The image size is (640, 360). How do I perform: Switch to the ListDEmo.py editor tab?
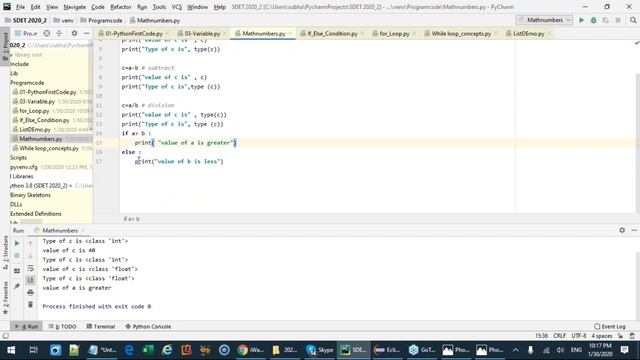click(529, 33)
